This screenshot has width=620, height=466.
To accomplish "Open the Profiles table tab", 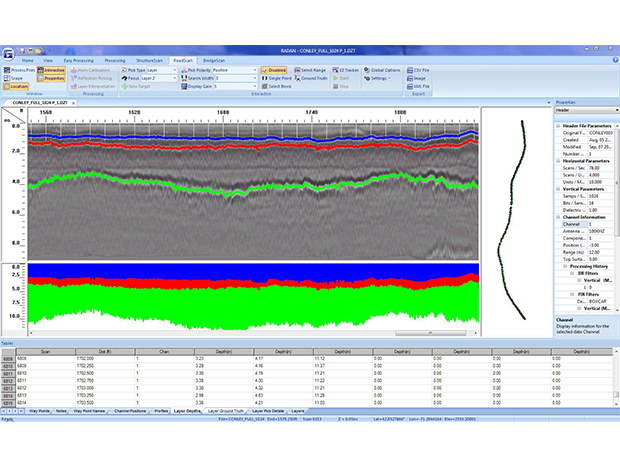I will [161, 411].
